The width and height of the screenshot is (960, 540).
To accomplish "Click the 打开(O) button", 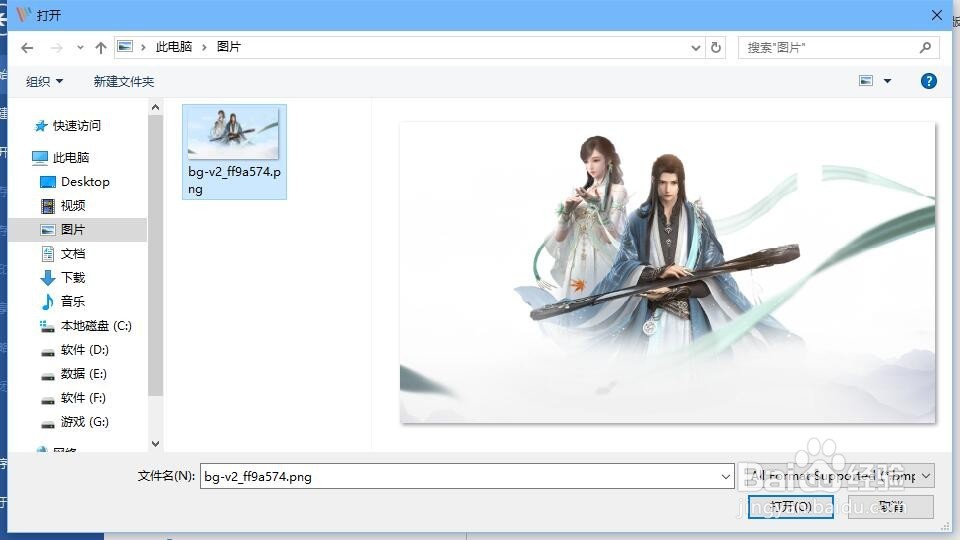I will tap(790, 506).
